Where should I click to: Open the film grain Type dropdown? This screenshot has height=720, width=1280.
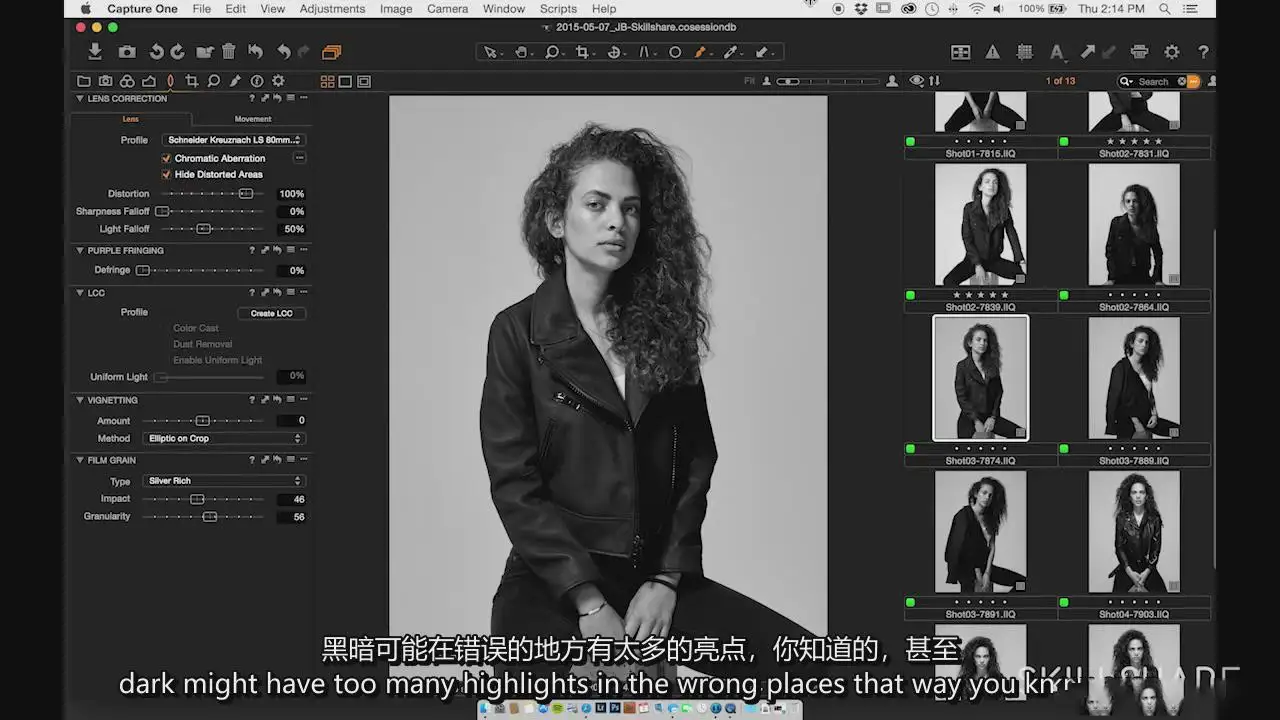point(224,481)
